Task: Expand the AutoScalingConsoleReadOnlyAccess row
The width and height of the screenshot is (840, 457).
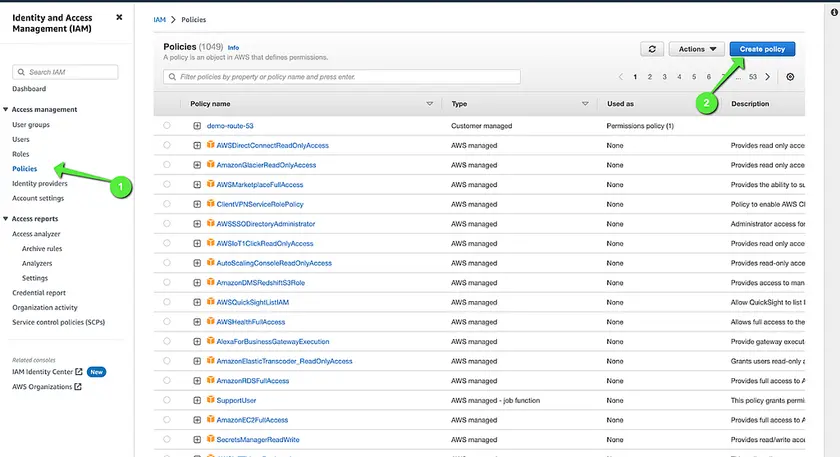Action: coord(197,263)
